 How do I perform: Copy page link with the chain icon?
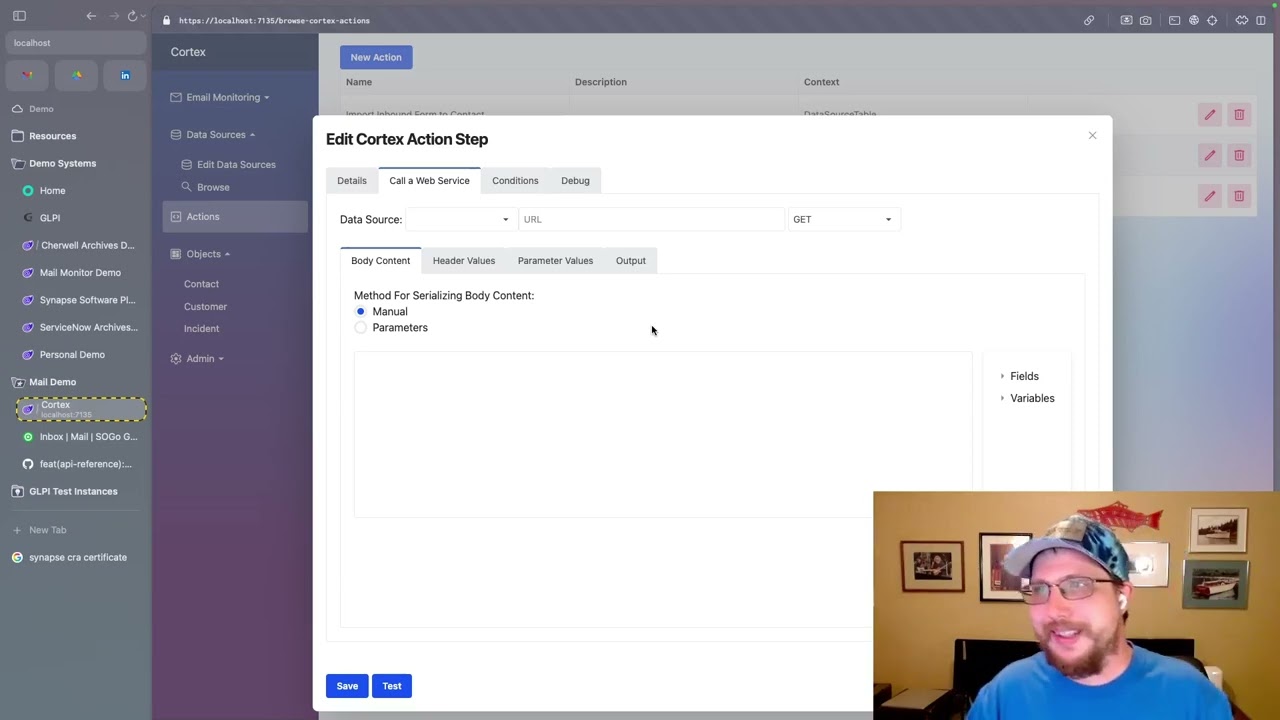(1089, 20)
